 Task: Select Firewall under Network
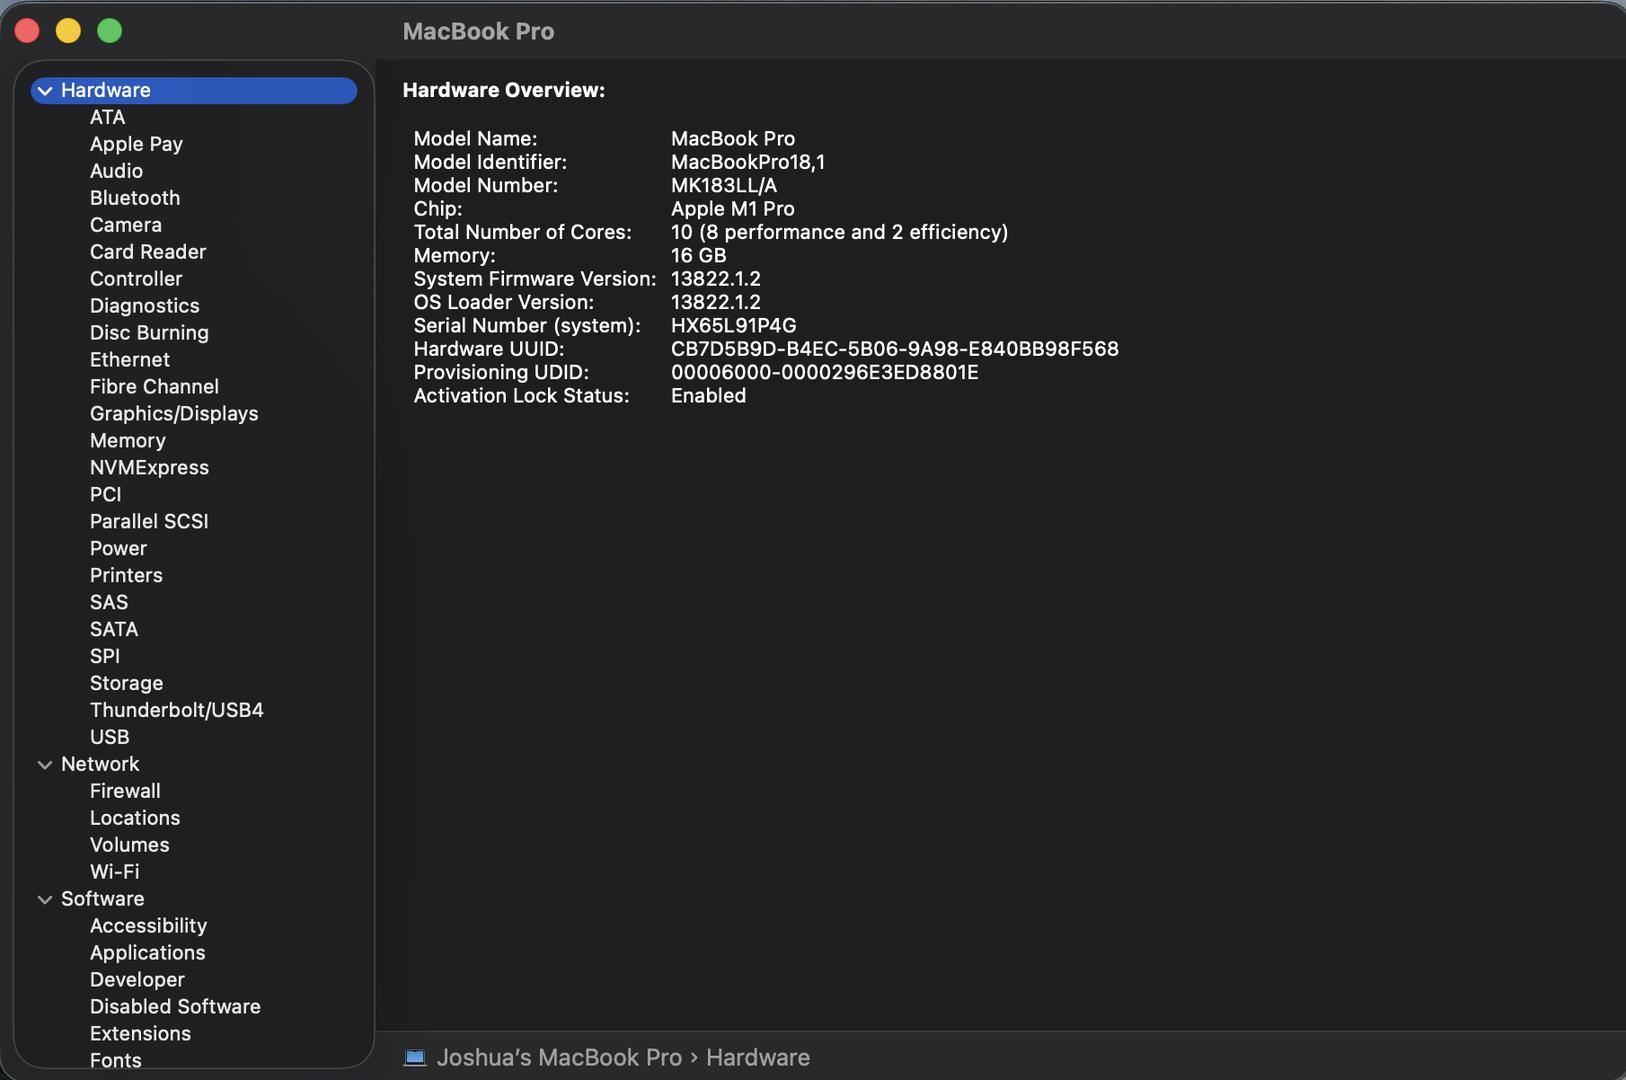point(125,791)
